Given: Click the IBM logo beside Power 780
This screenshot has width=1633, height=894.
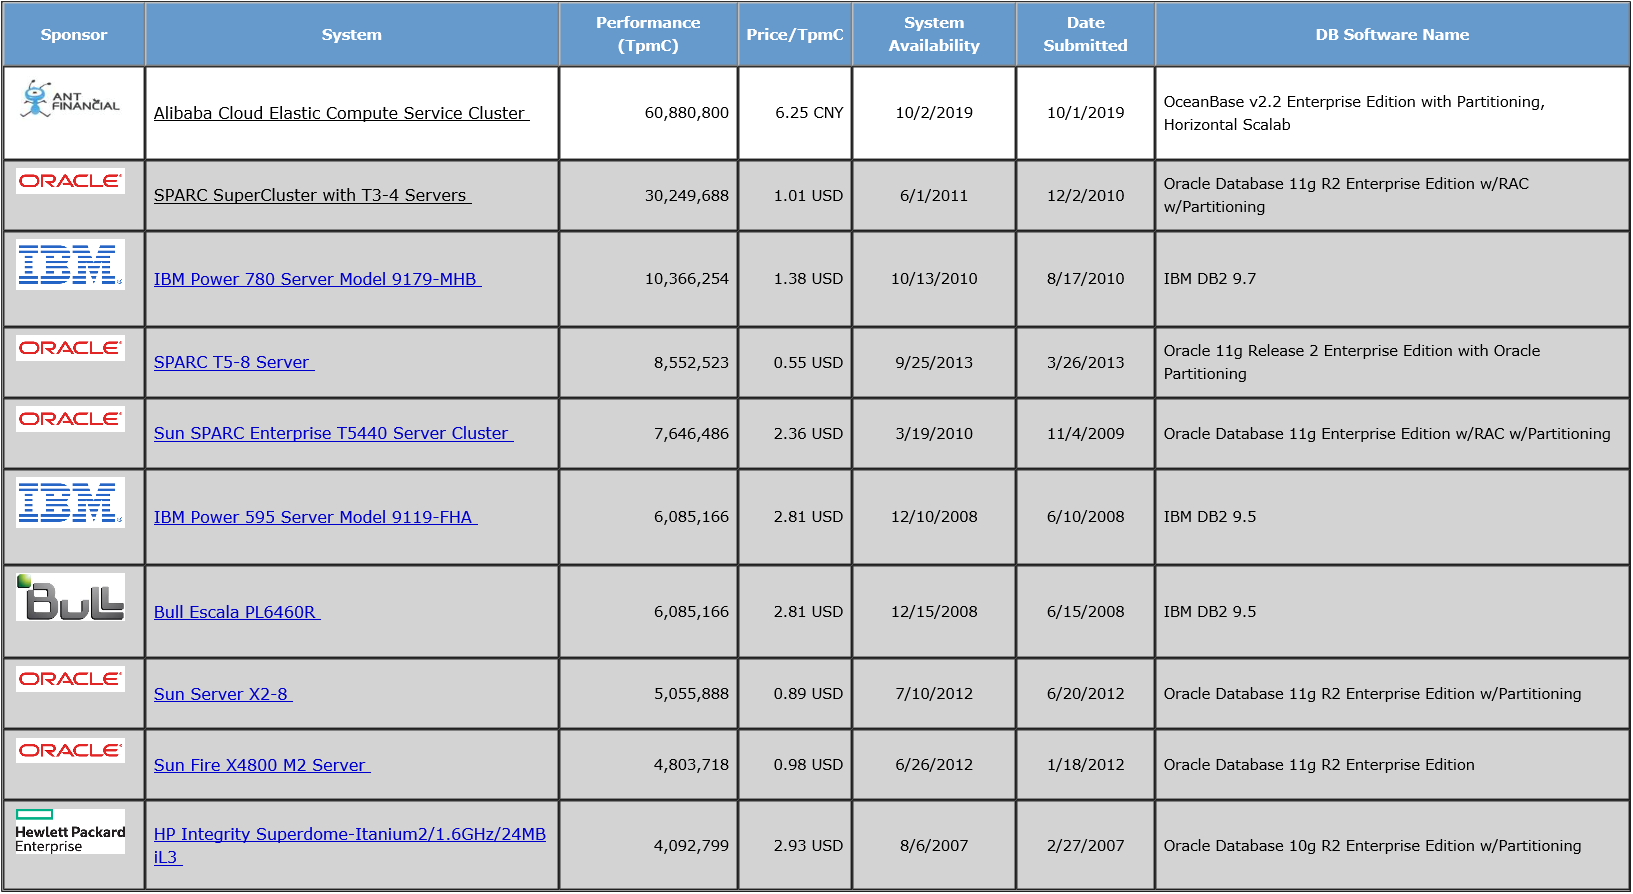Looking at the screenshot, I should tap(70, 265).
